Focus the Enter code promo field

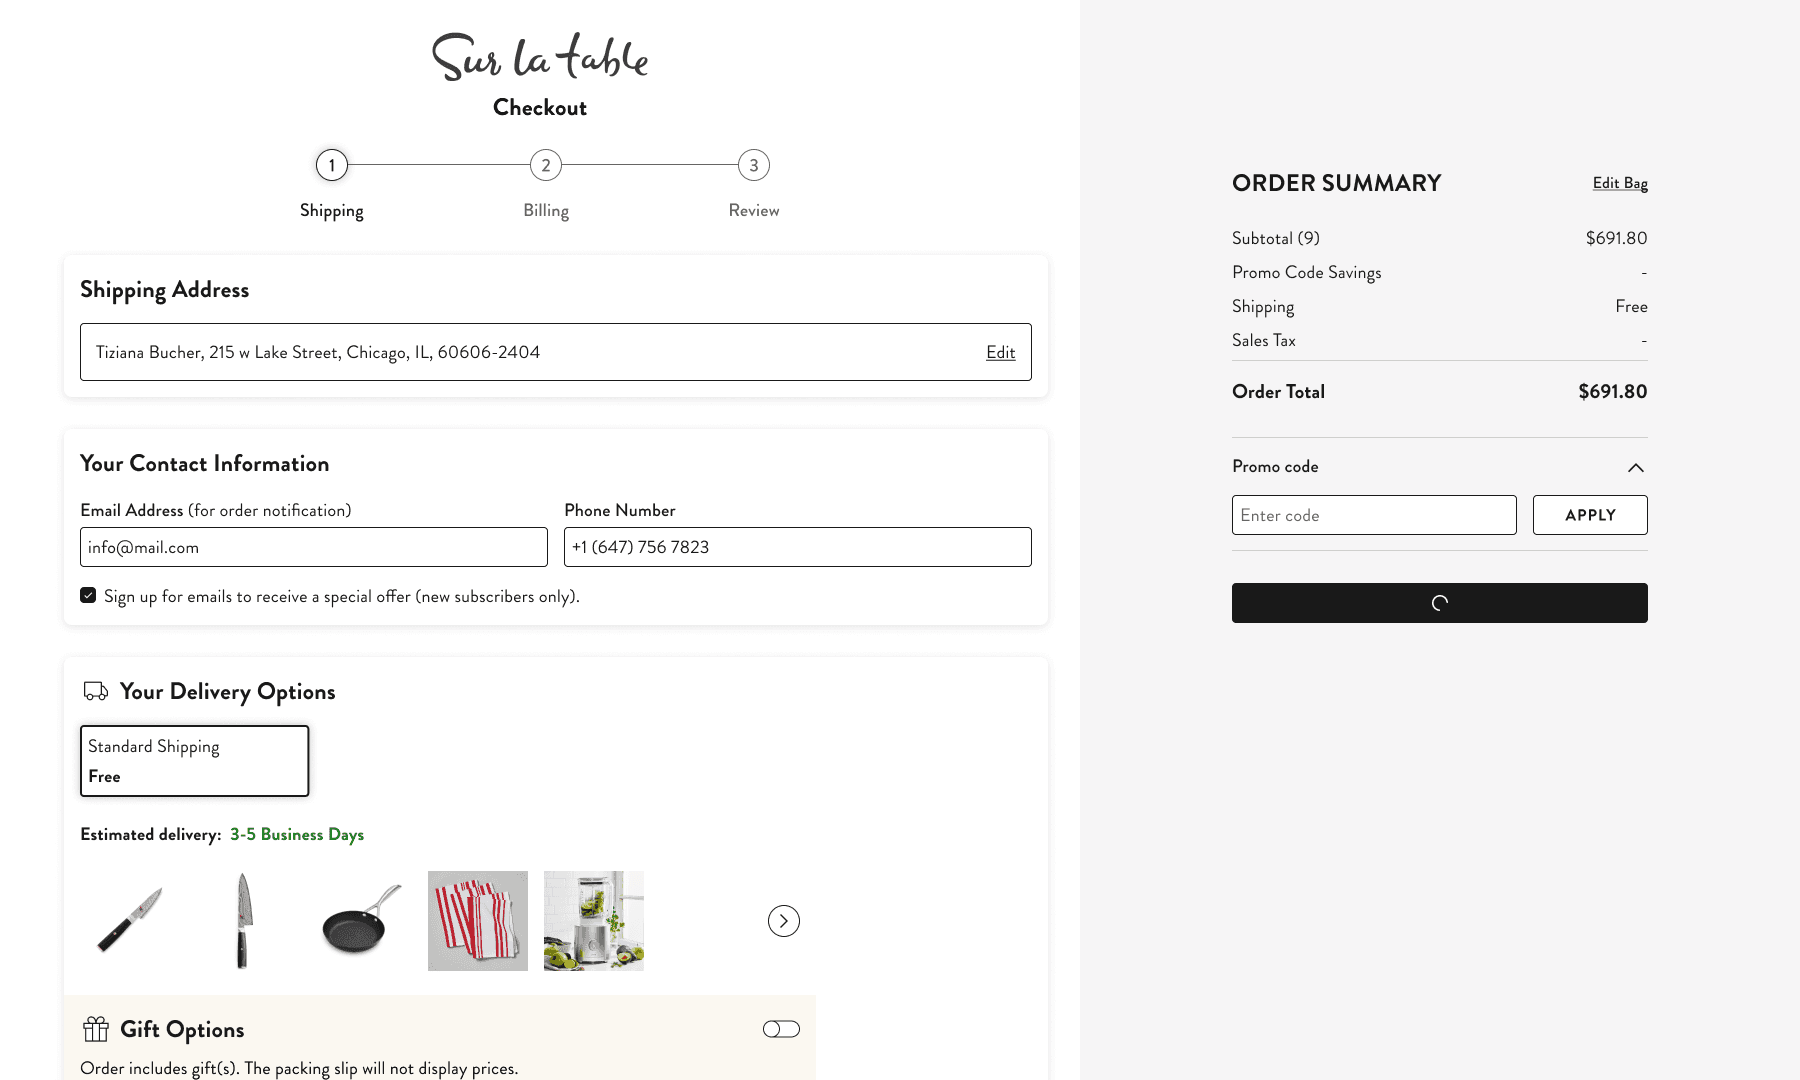click(1374, 515)
